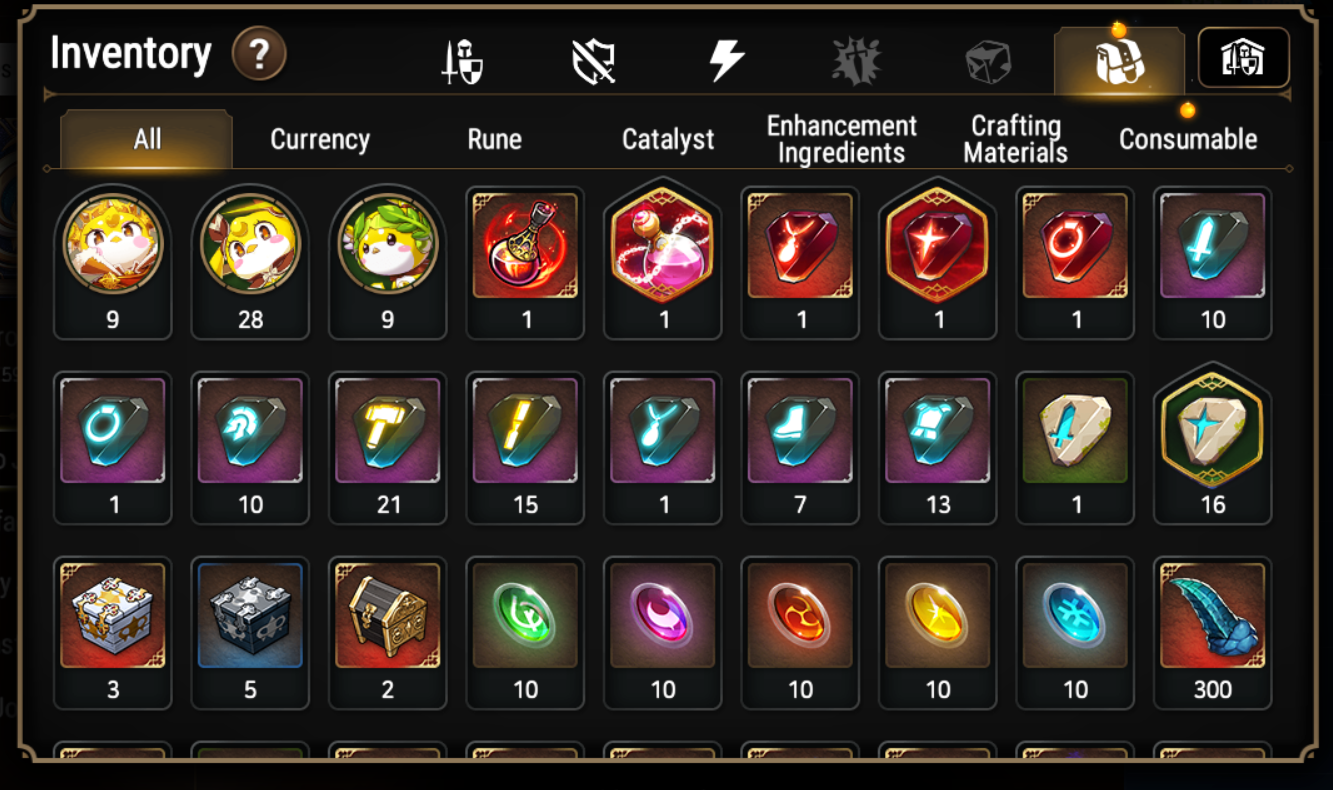Screen dimensions: 1333x790
Task: Open the Enhancement Ingredients tab
Action: [841, 140]
